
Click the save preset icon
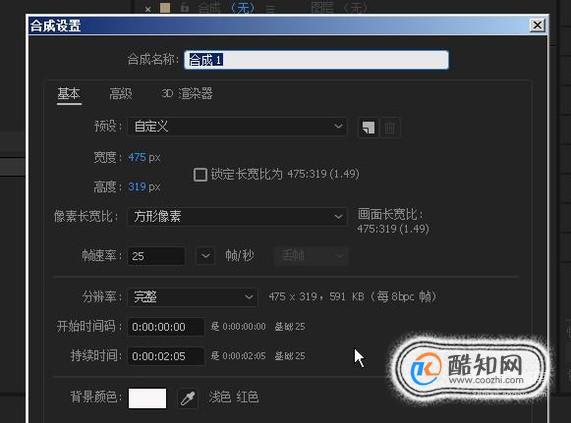[x=369, y=128]
